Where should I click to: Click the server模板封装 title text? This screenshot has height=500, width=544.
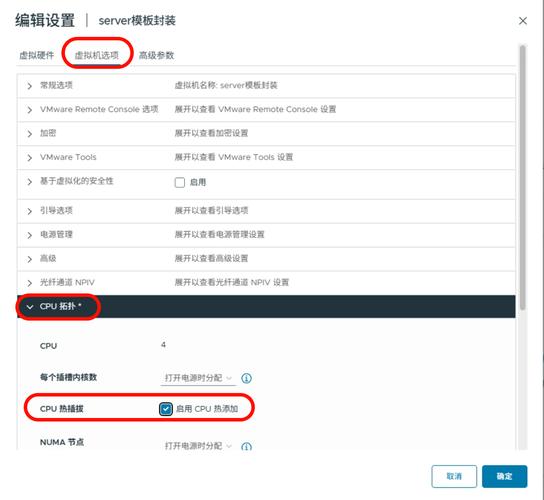(137, 20)
